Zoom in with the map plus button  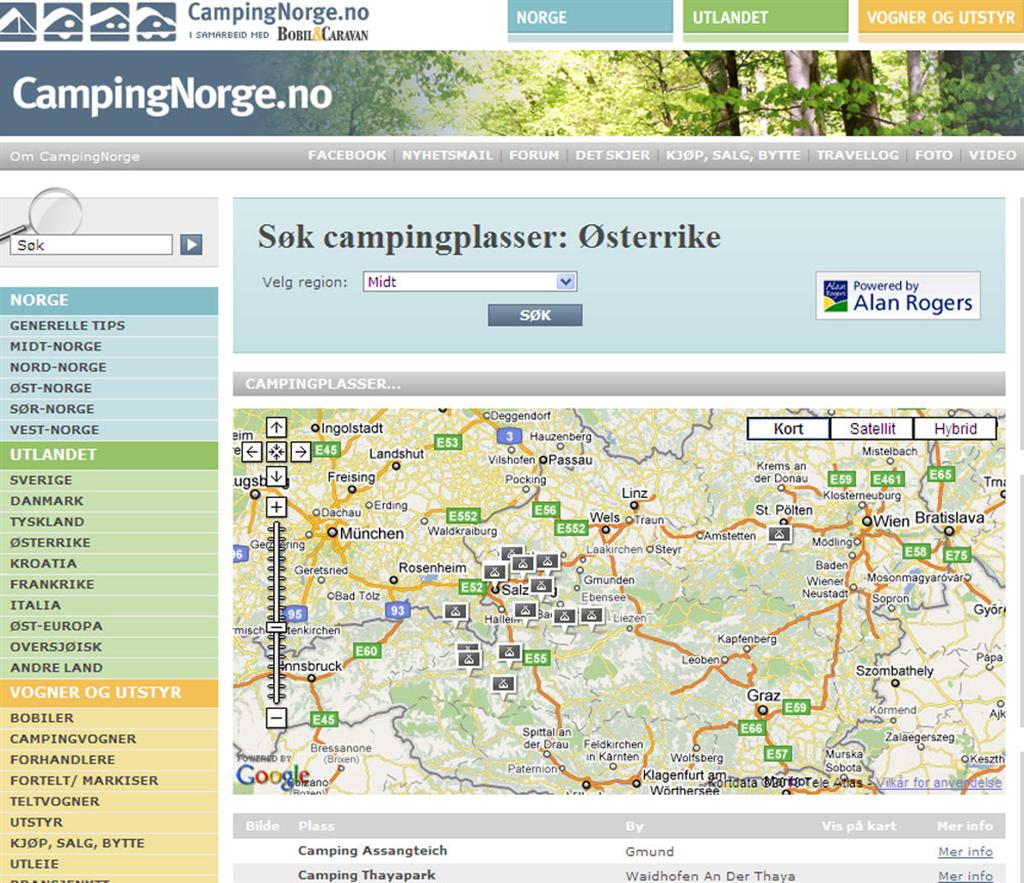[x=277, y=507]
